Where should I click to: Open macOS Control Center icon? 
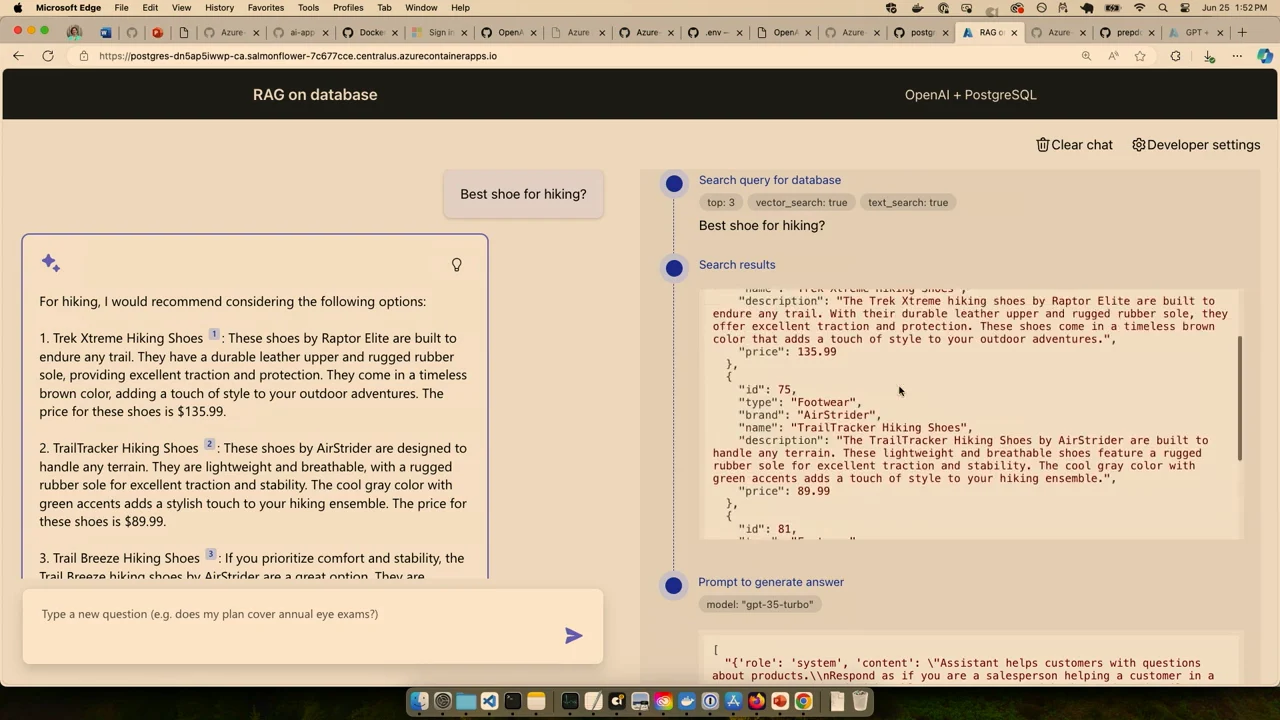pos(1186,8)
